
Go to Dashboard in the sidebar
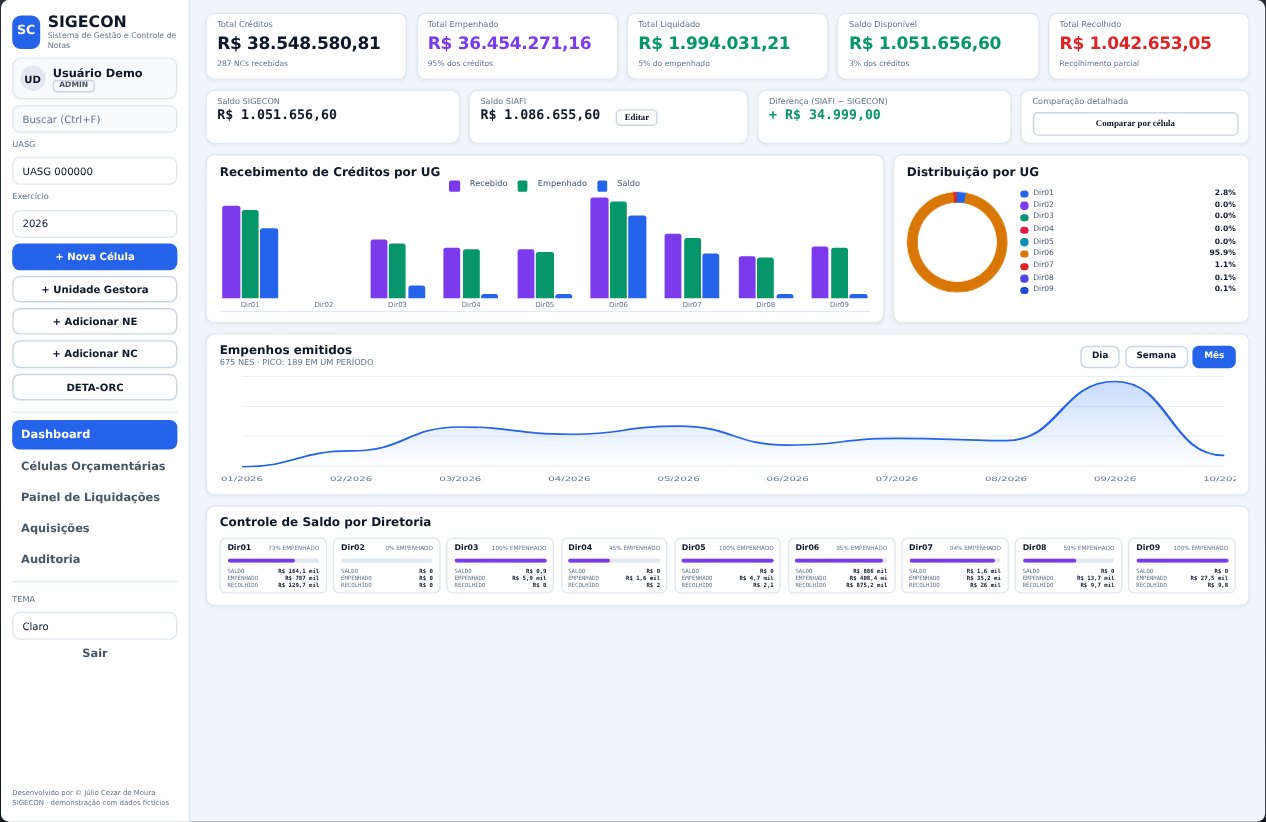pos(94,434)
